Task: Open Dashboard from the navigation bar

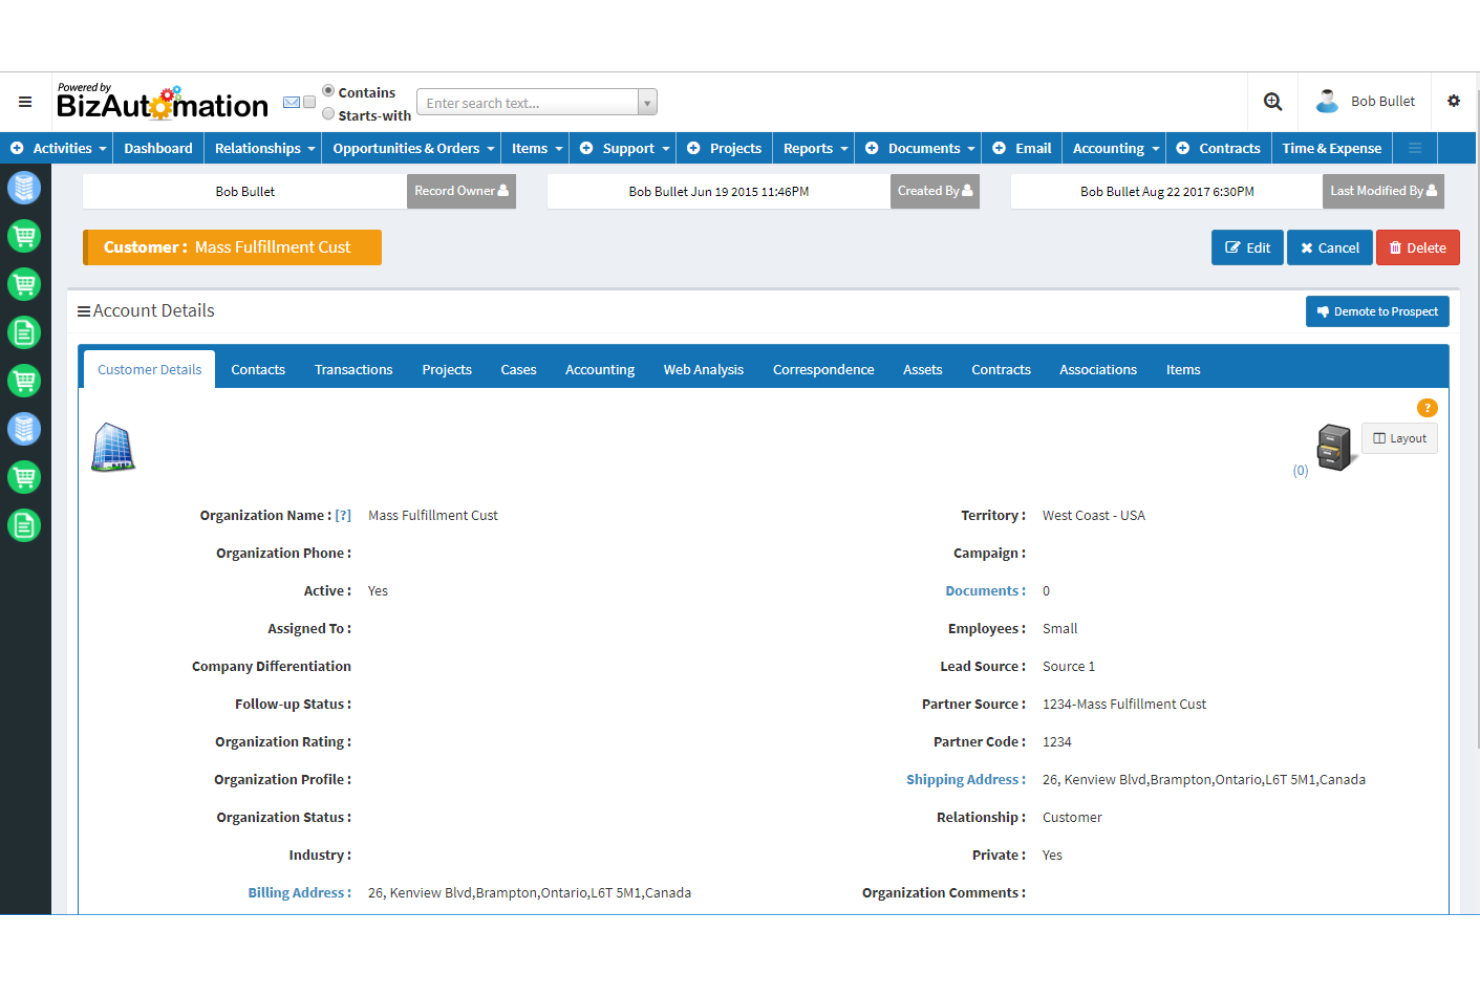Action: point(157,148)
